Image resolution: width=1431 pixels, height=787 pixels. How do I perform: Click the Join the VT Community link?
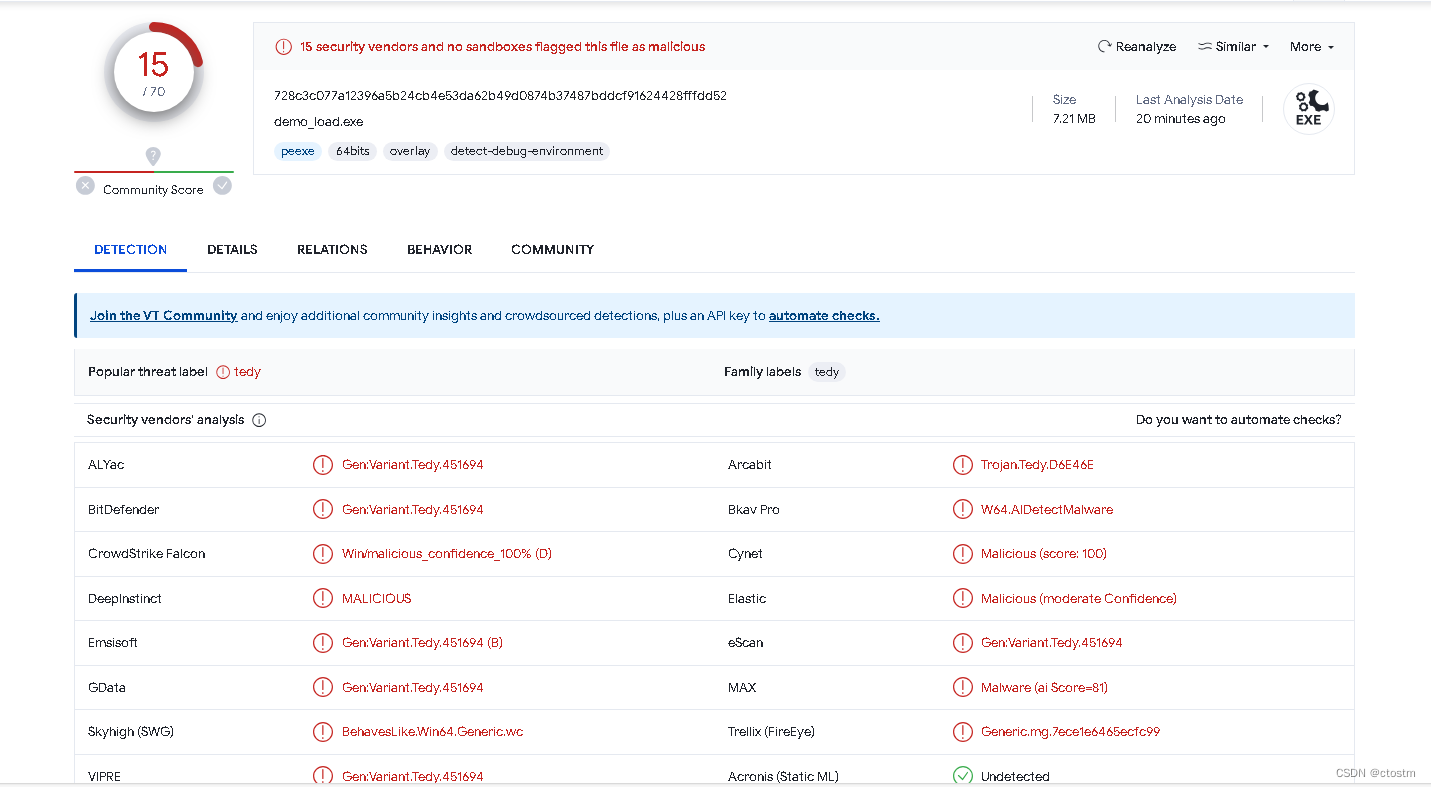tap(164, 316)
